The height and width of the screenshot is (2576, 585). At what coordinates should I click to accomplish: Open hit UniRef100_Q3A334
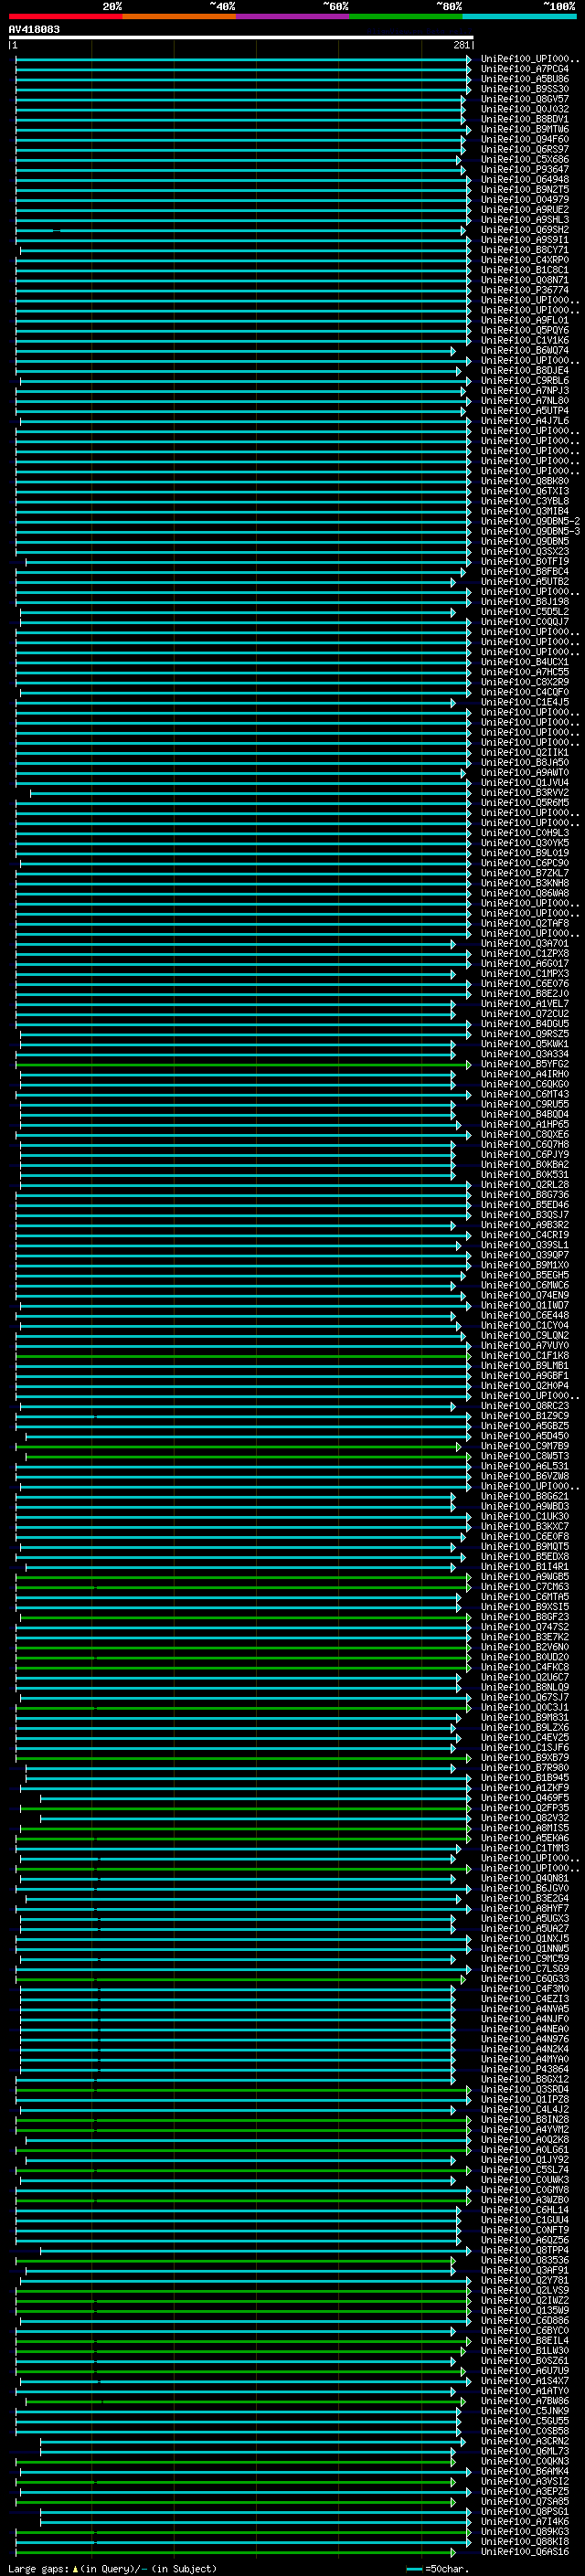click(525, 1053)
